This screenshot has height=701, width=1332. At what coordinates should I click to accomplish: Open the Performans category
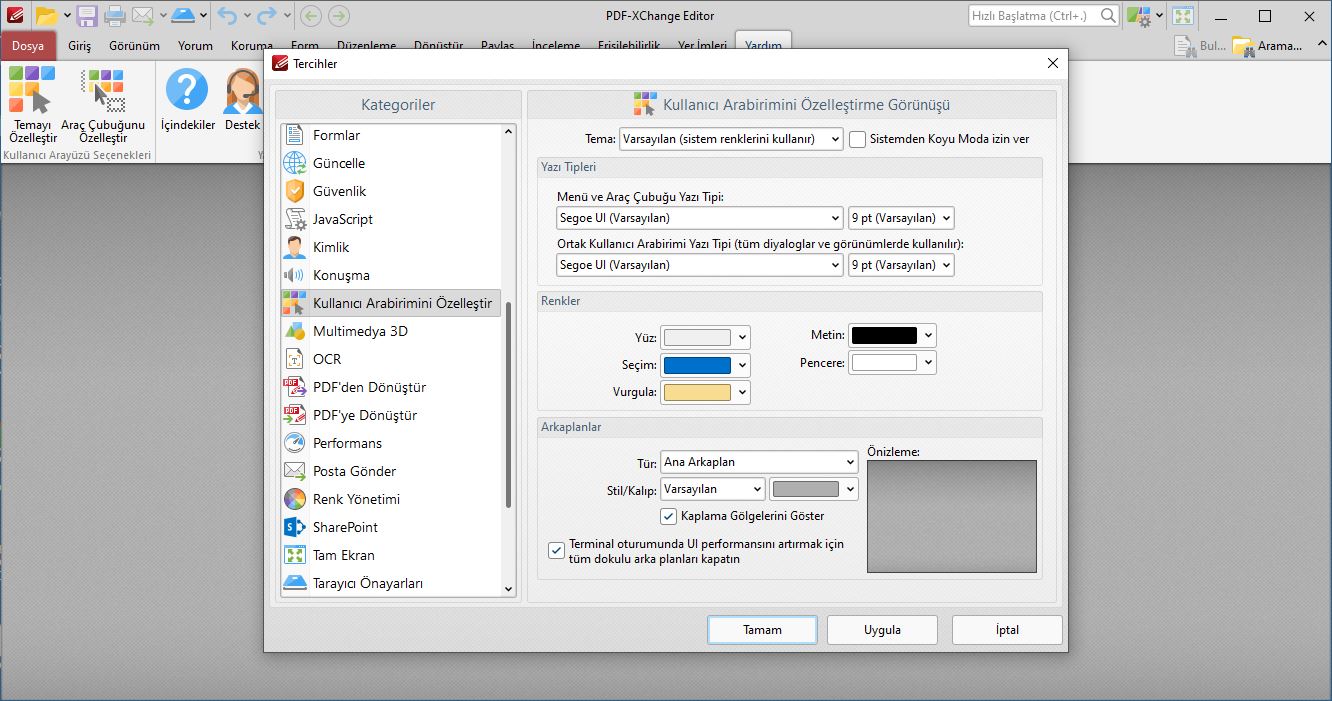[x=391, y=443]
